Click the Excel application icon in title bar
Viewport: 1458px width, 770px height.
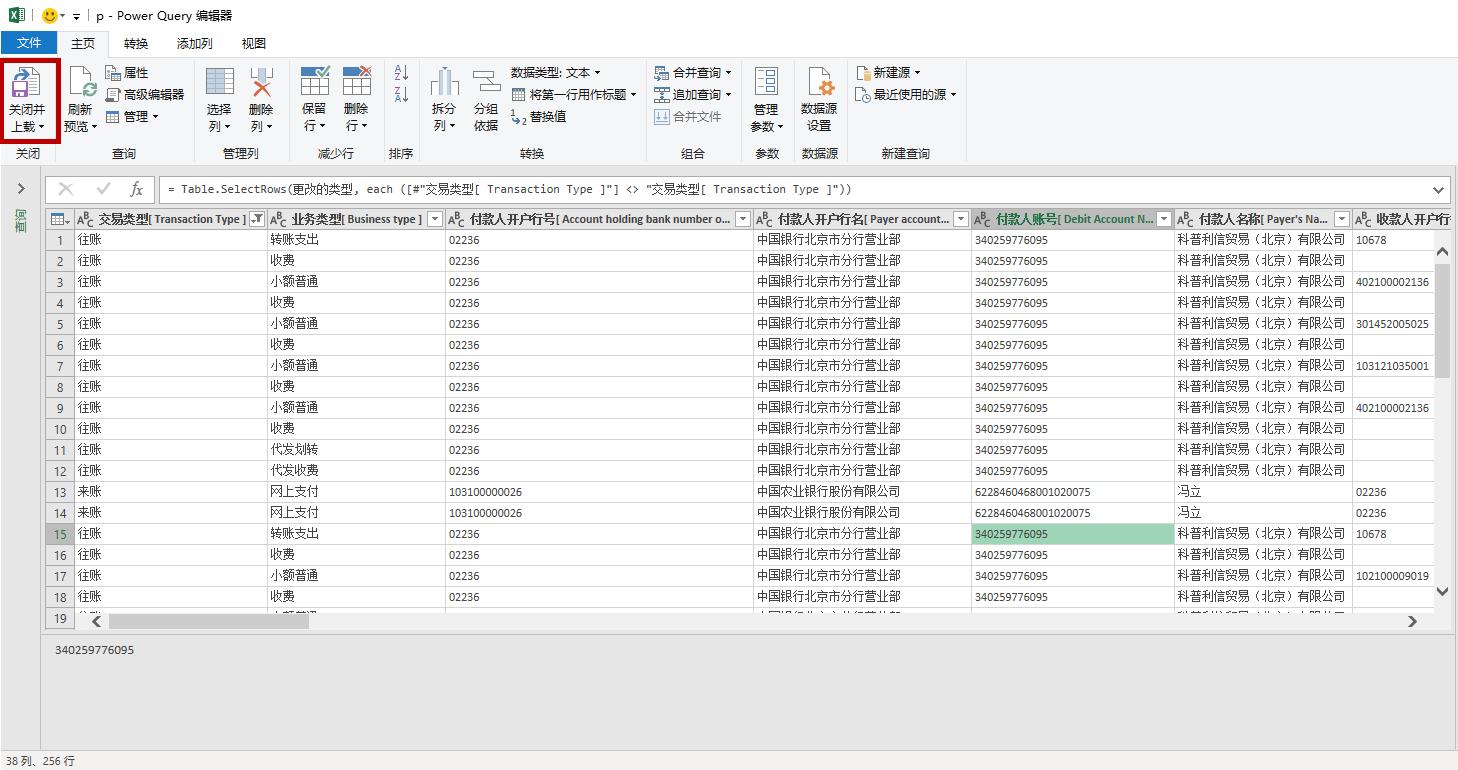17,15
